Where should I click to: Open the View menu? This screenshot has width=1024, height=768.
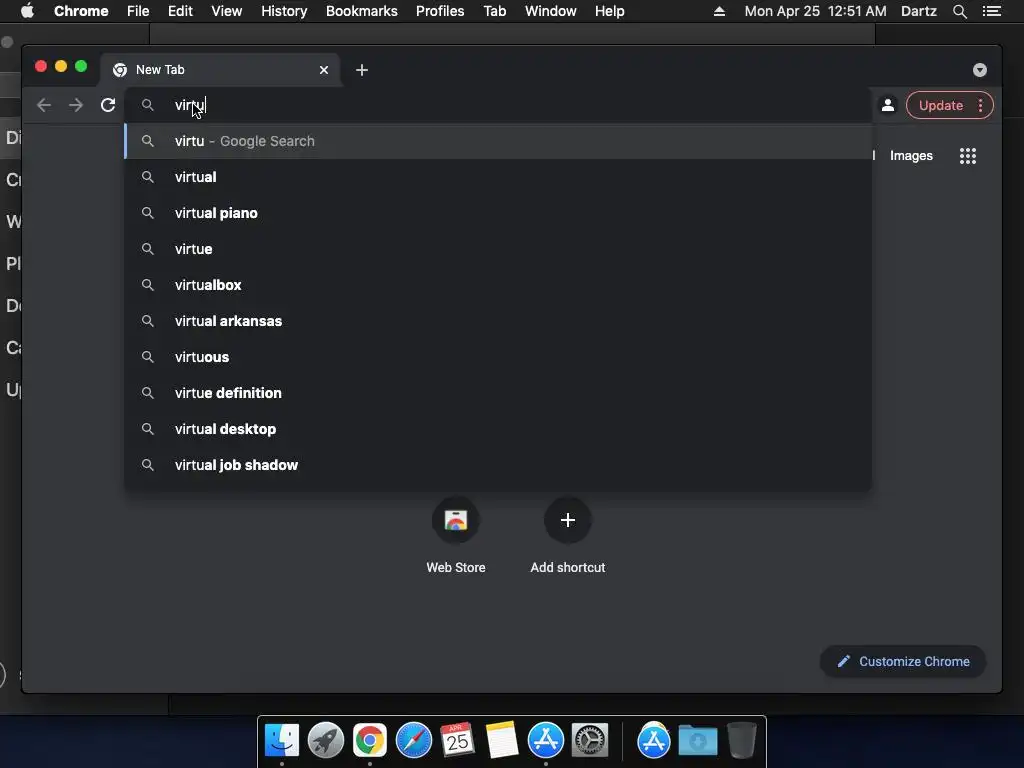tap(227, 11)
